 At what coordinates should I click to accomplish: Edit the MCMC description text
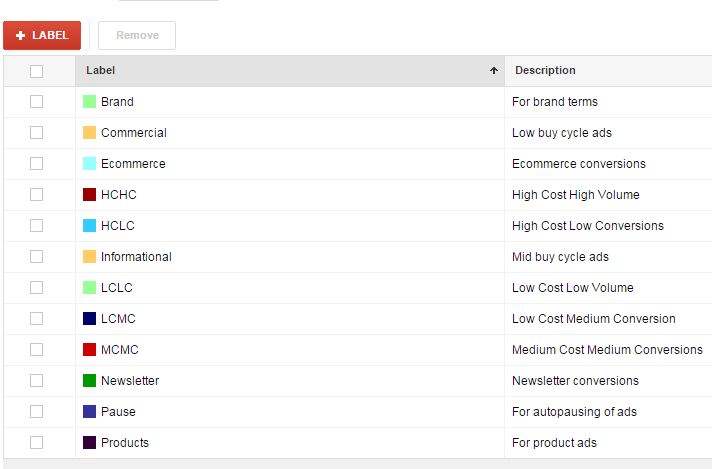click(607, 350)
